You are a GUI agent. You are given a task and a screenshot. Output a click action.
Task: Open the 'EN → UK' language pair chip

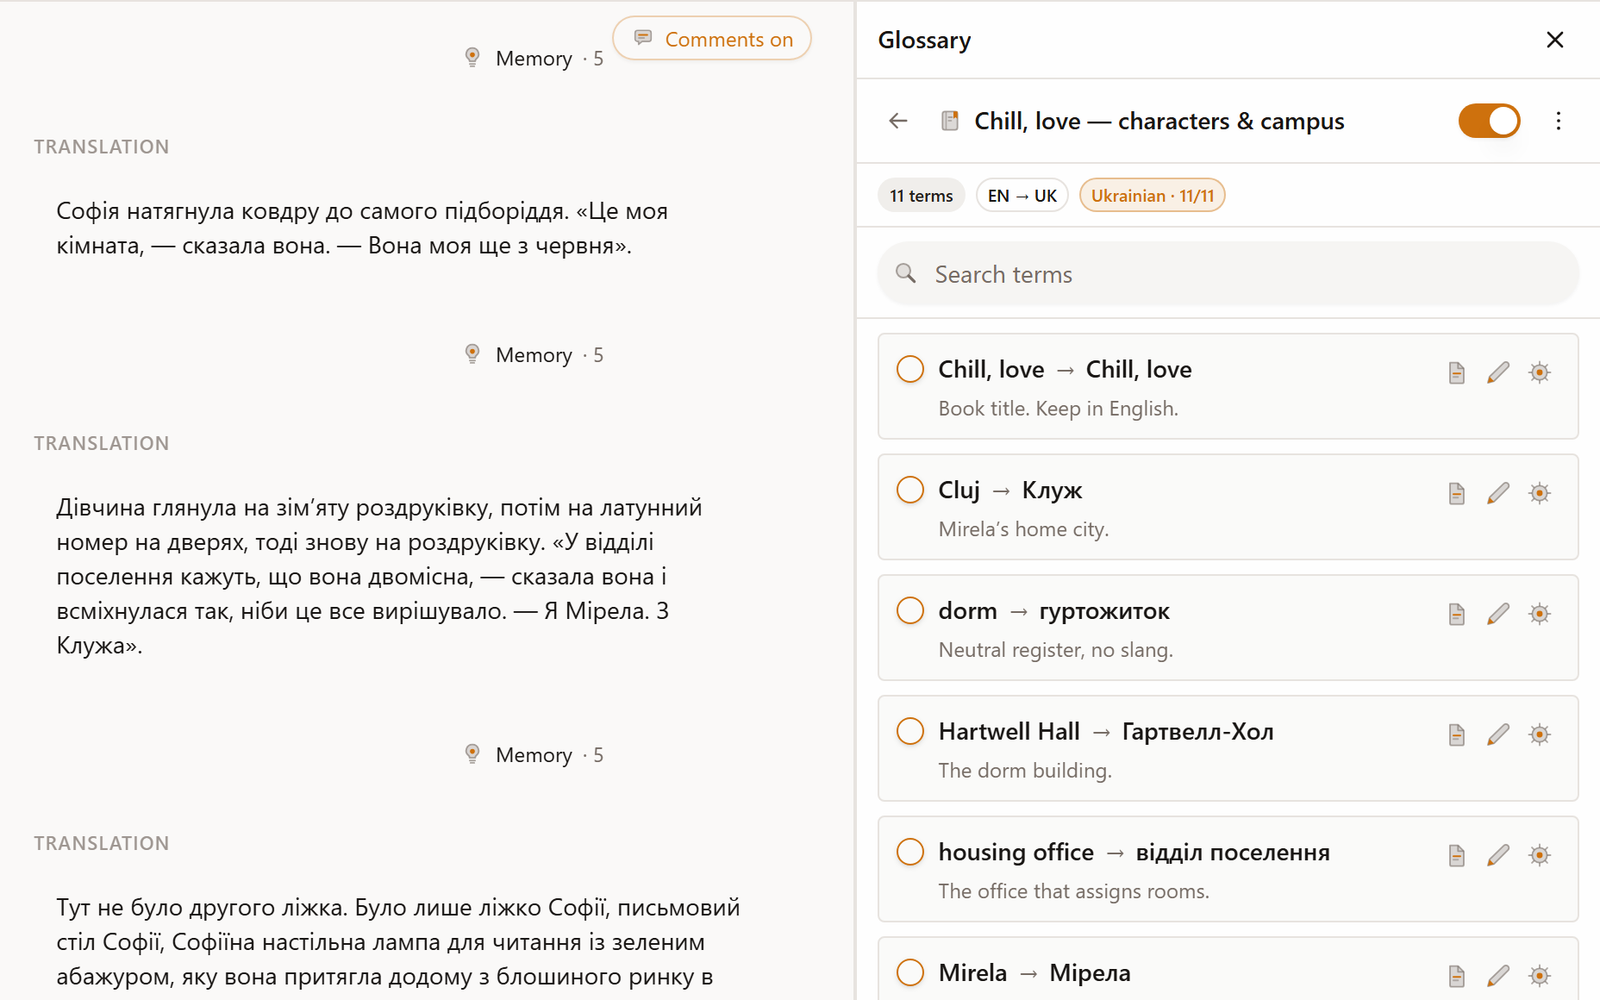(1022, 195)
